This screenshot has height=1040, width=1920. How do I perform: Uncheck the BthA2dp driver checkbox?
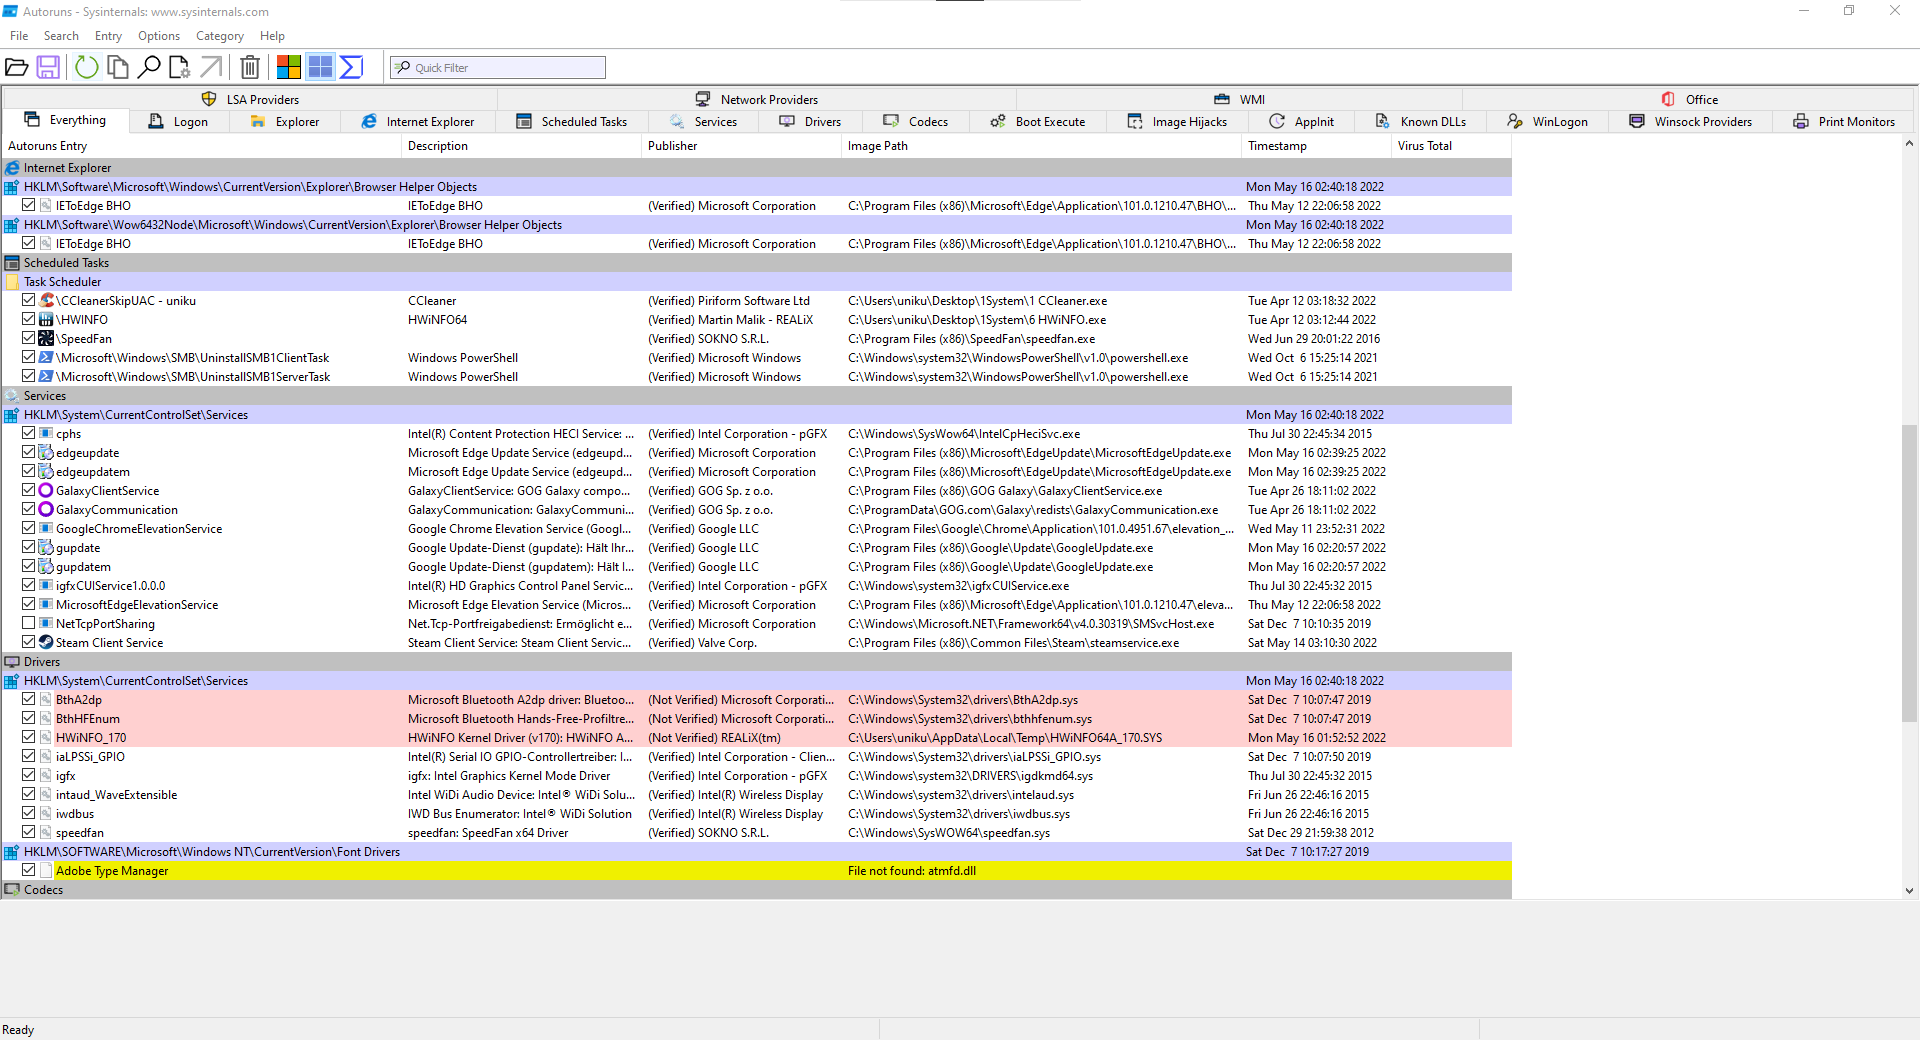[29, 699]
